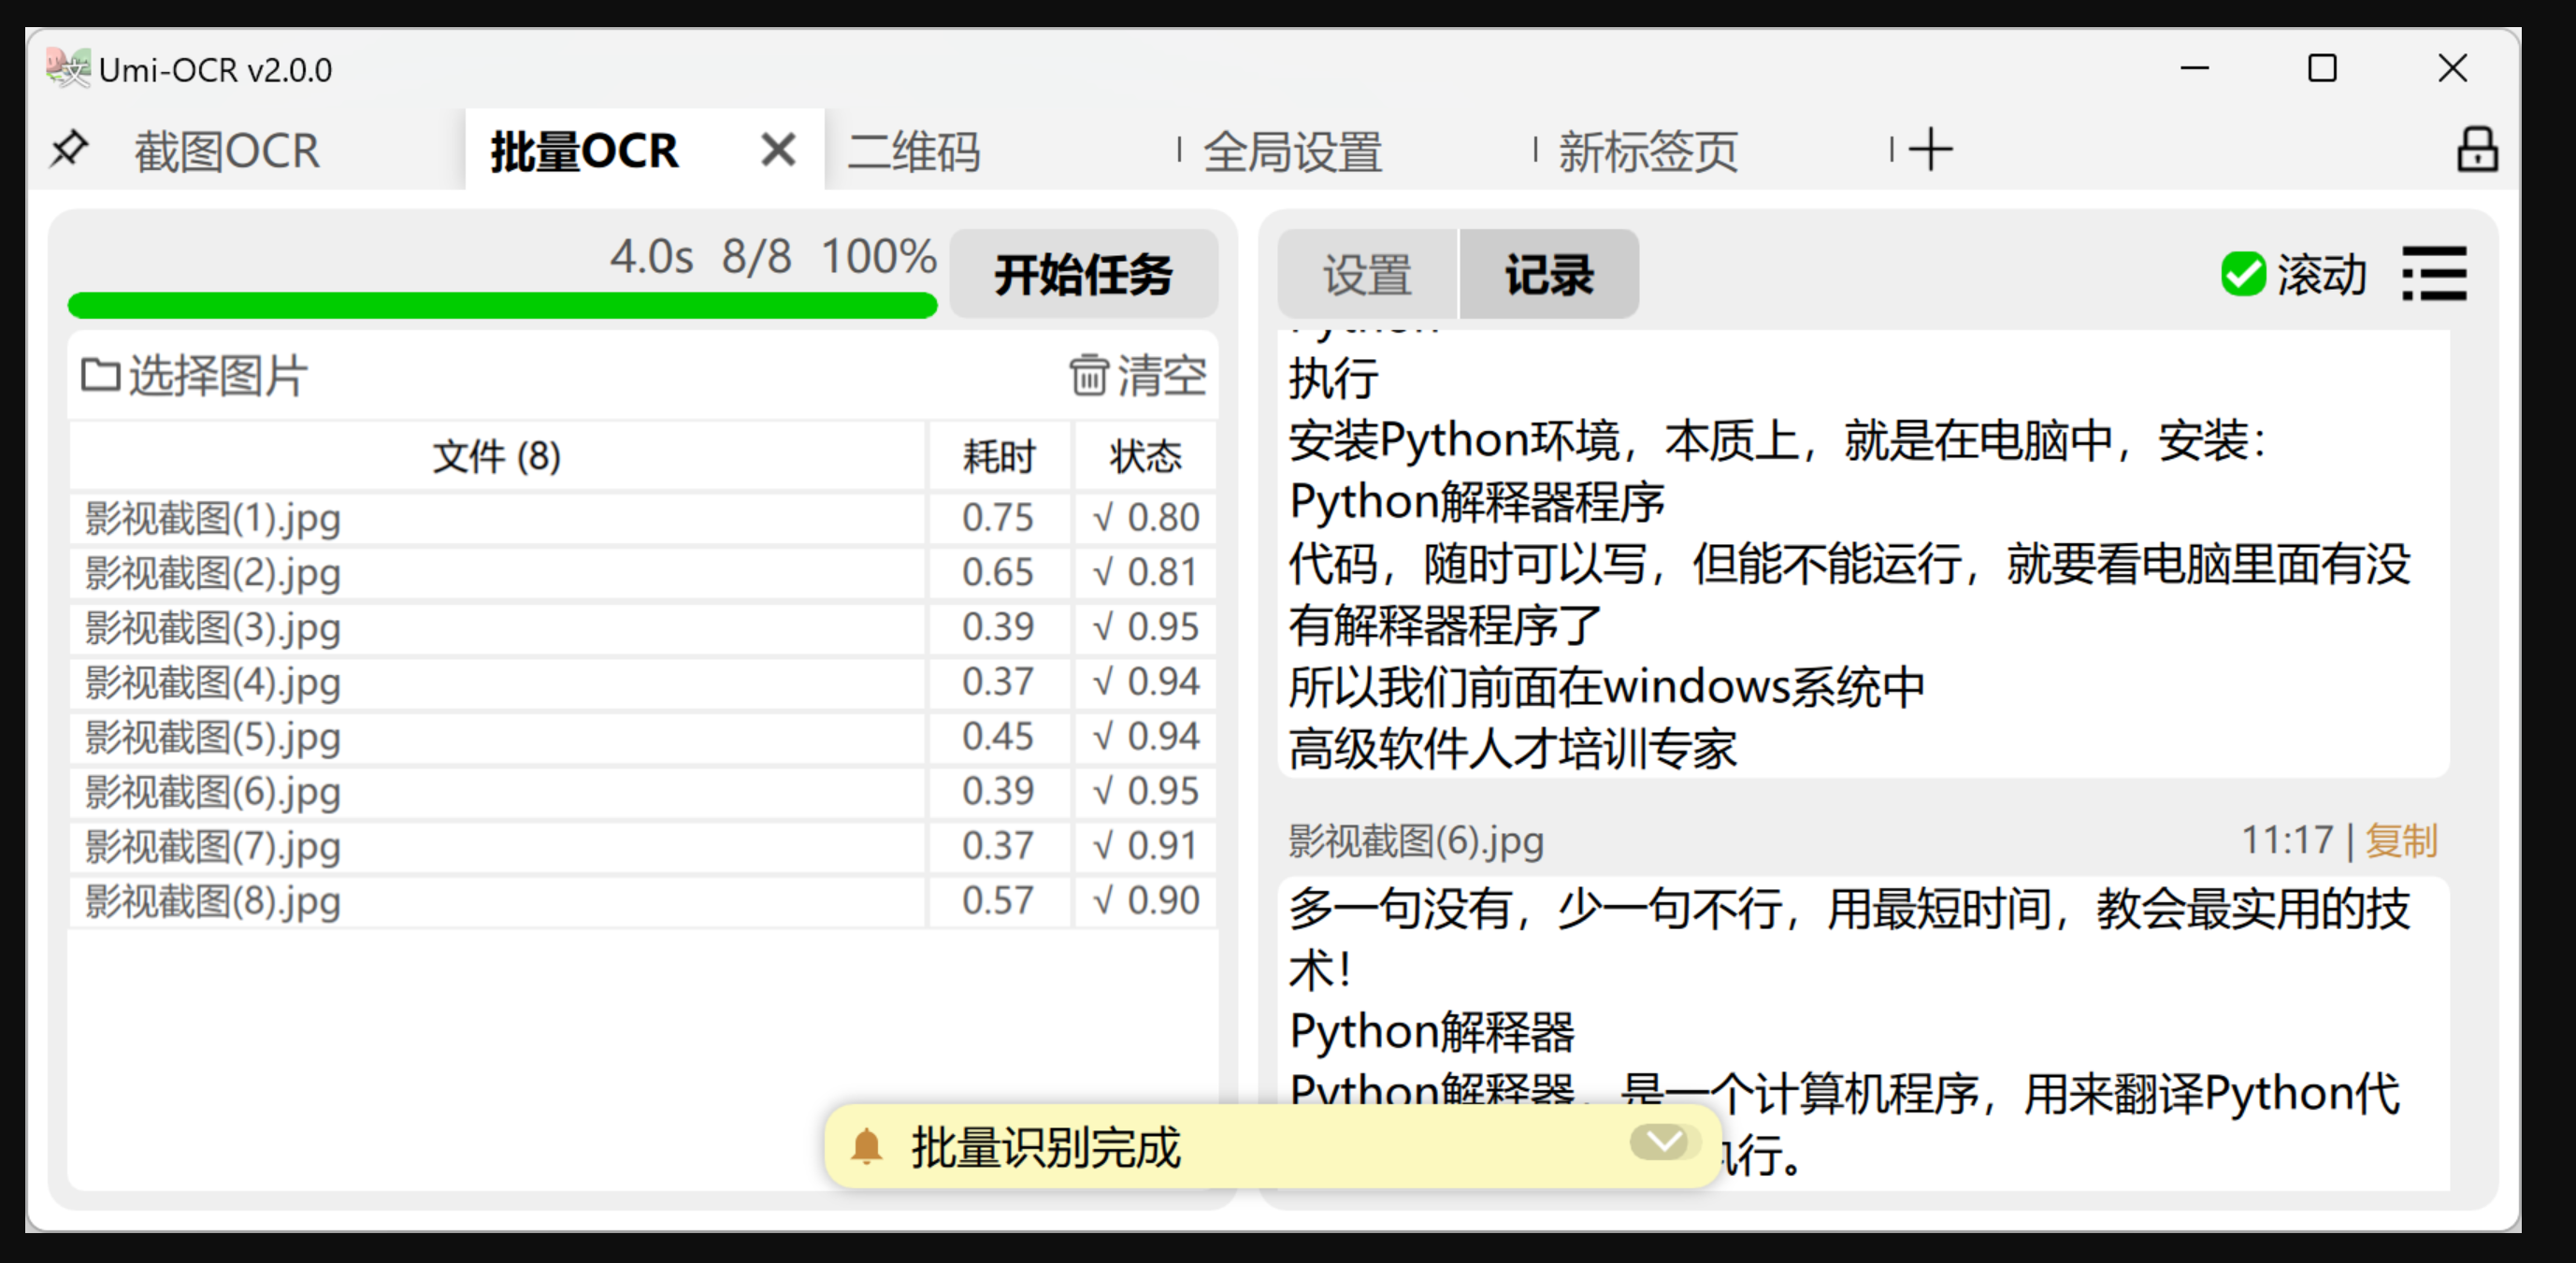This screenshot has width=2576, height=1263.
Task: Open the hamburger list menu icon
Action: (2434, 273)
